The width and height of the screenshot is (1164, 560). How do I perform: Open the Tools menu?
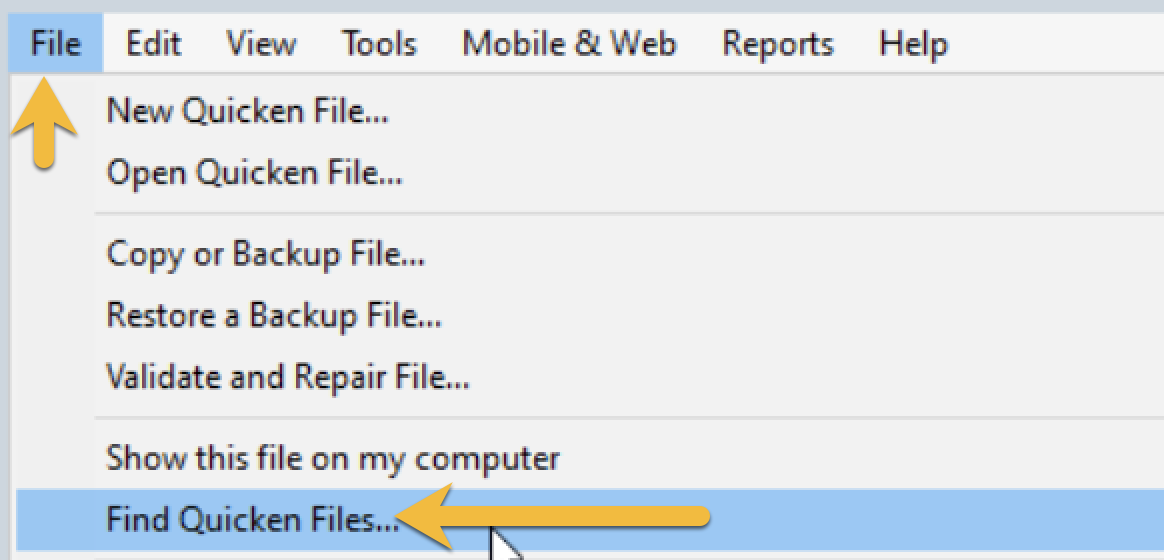pos(379,44)
